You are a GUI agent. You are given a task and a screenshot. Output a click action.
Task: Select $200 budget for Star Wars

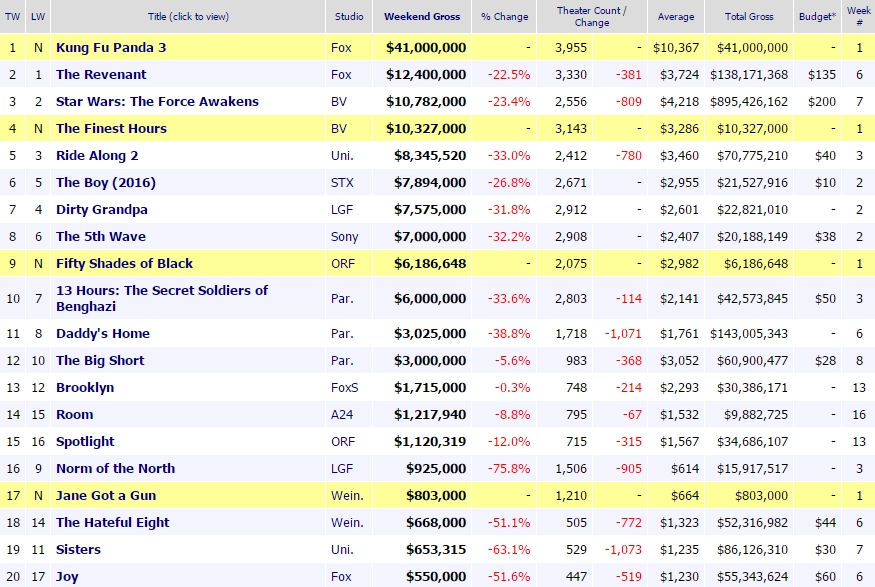pyautogui.click(x=822, y=101)
